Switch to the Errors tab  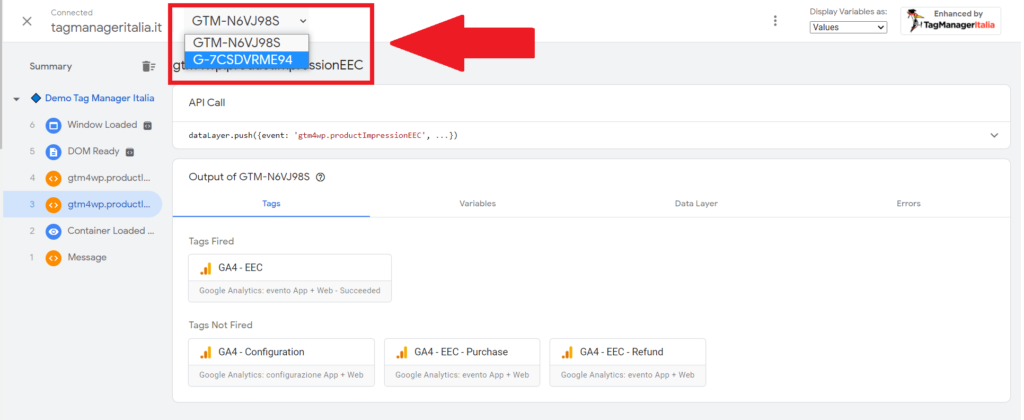pyautogui.click(x=908, y=204)
